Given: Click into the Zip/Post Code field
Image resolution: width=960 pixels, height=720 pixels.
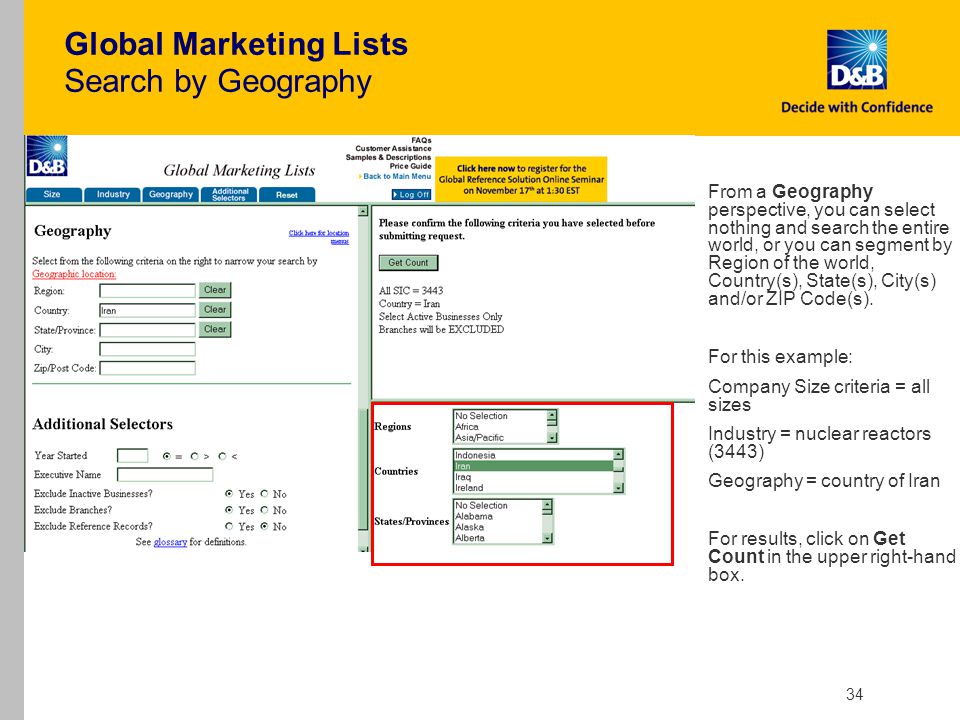Looking at the screenshot, I should point(148,368).
